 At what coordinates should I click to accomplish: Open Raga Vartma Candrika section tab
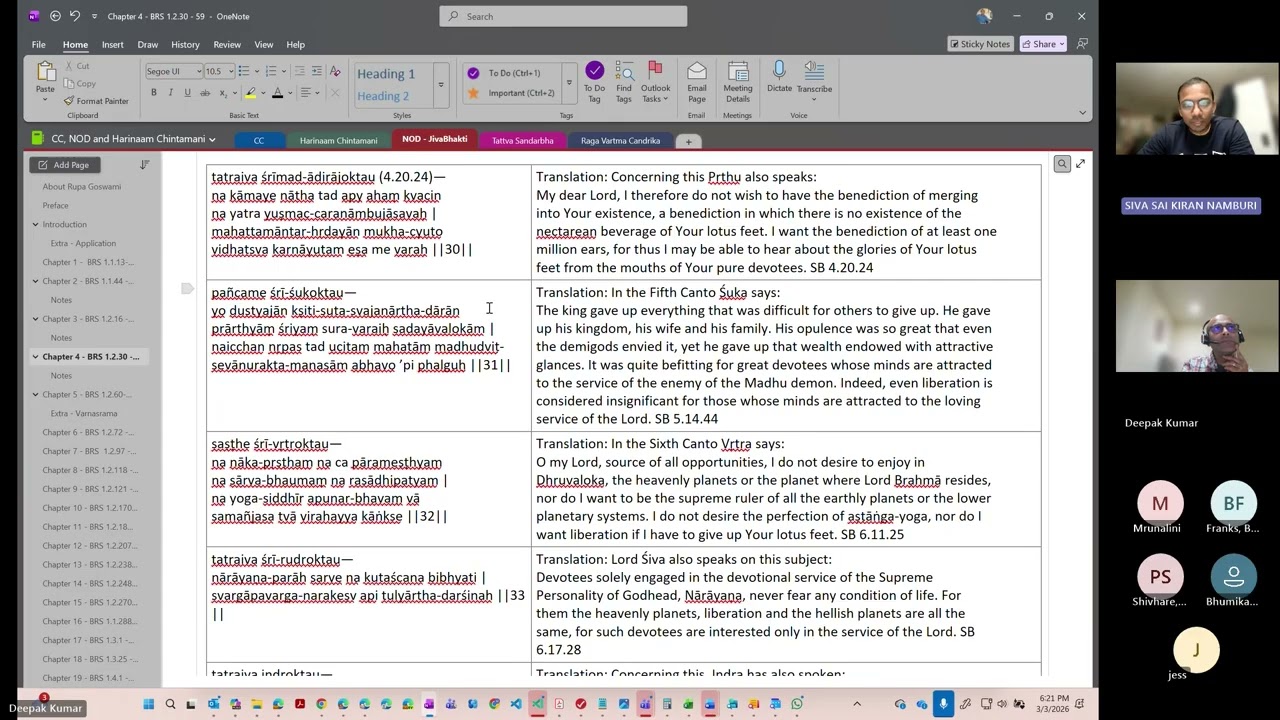(x=620, y=141)
